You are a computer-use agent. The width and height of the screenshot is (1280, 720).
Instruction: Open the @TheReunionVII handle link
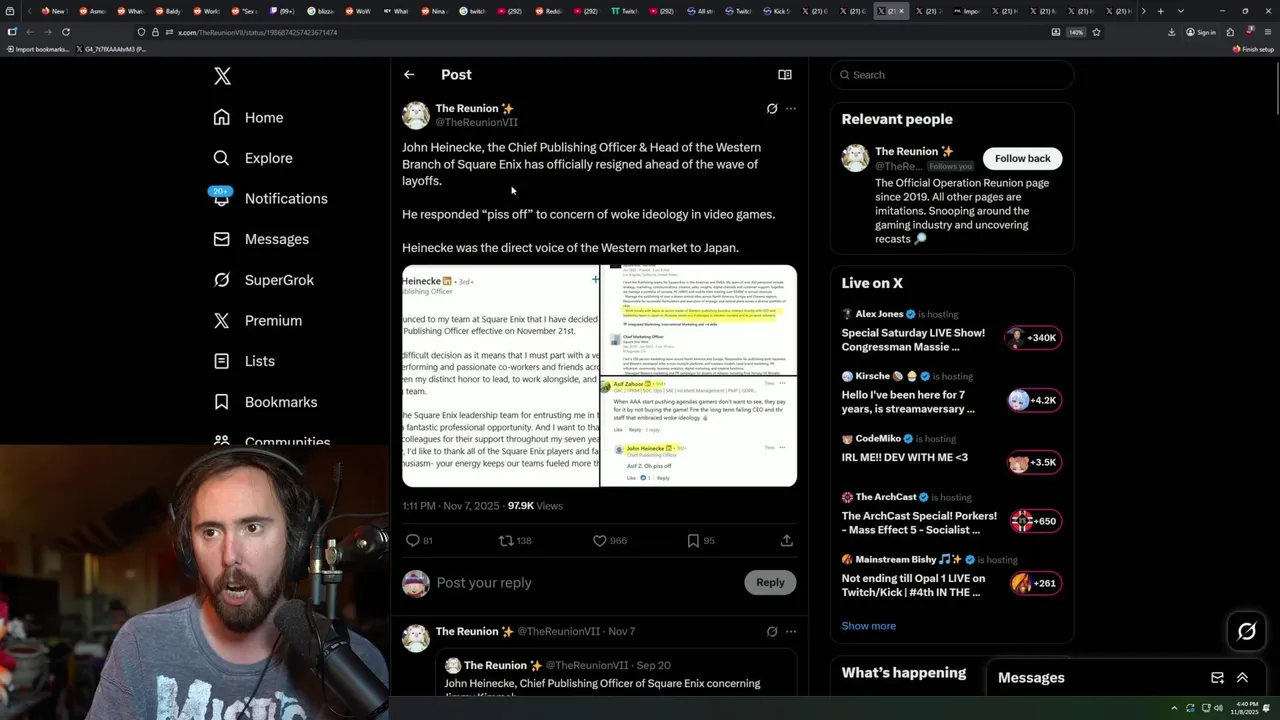[476, 122]
